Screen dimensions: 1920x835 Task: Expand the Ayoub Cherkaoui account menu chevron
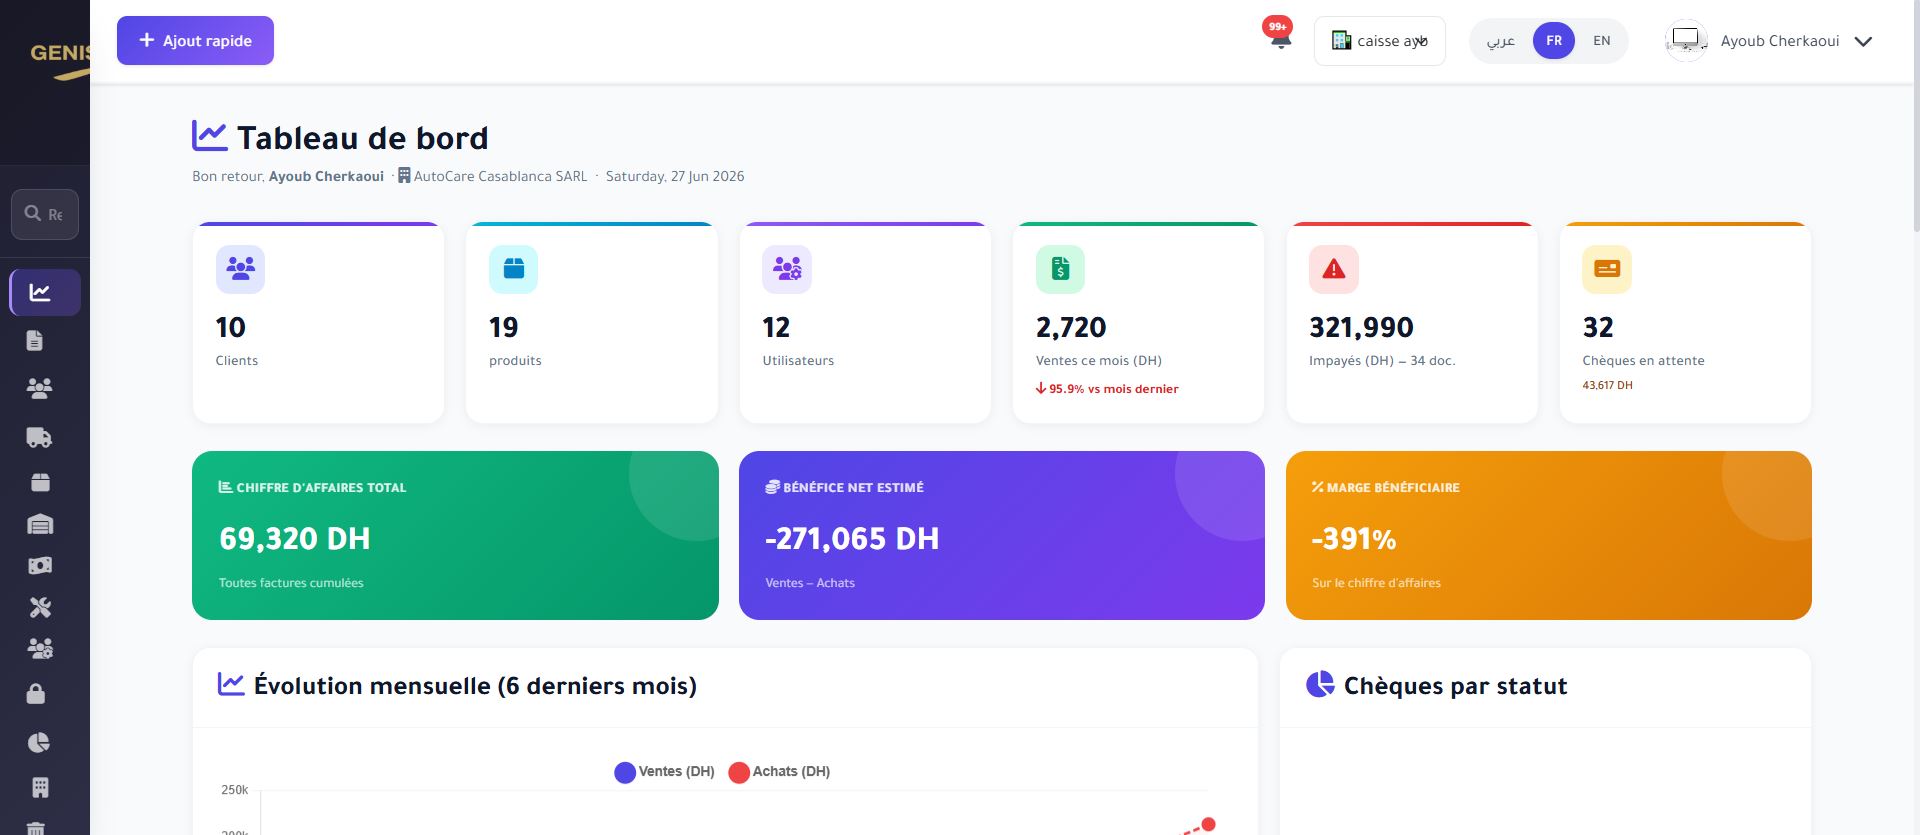(x=1863, y=42)
